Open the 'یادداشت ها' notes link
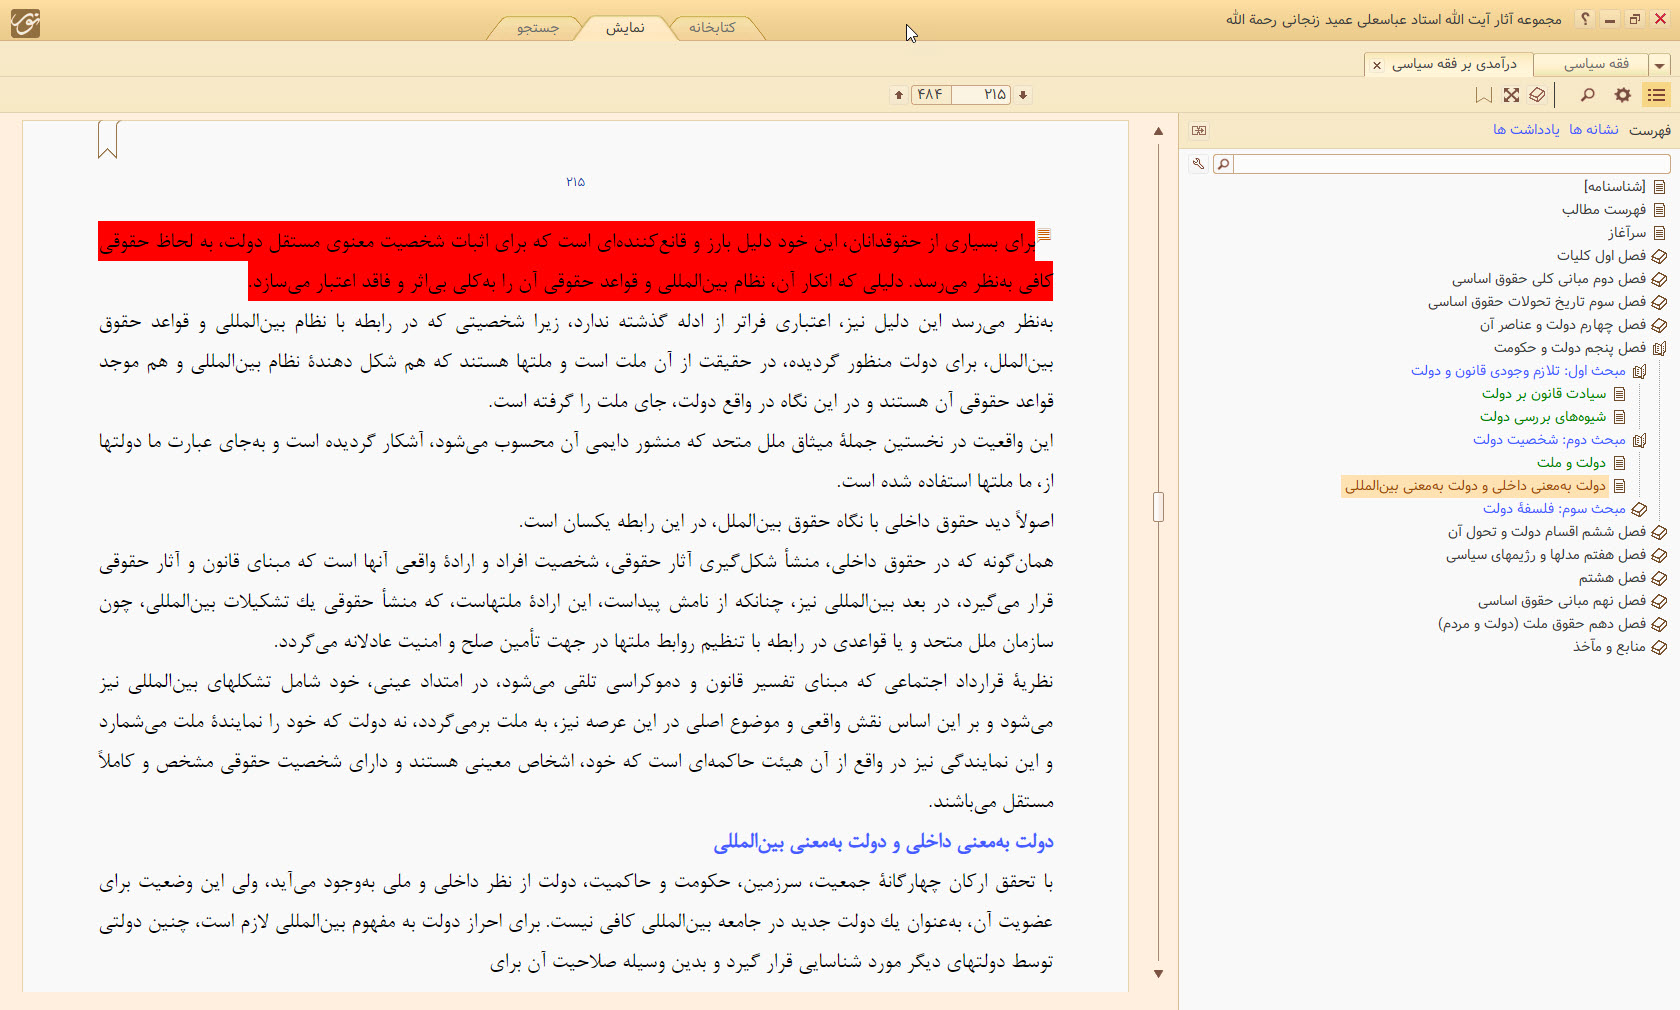This screenshot has height=1010, width=1680. [1526, 130]
